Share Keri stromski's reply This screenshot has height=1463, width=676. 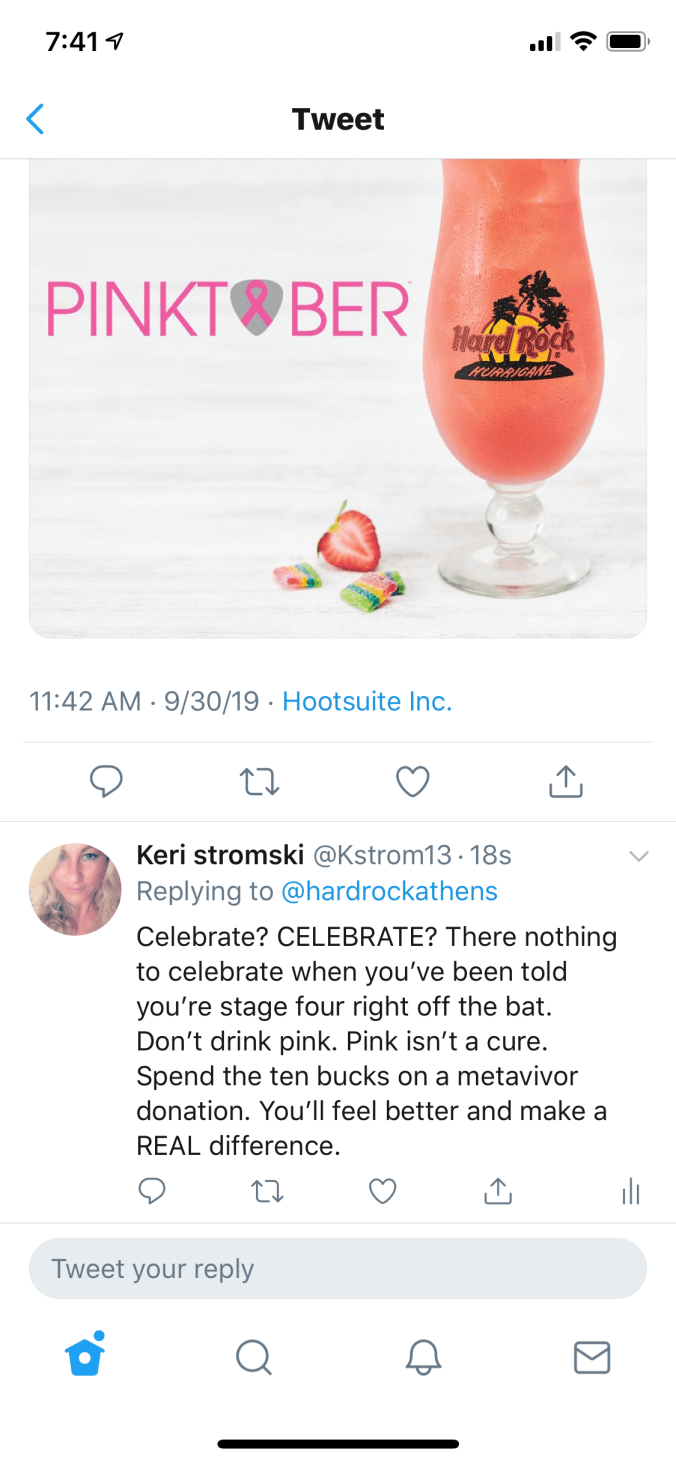click(498, 1190)
